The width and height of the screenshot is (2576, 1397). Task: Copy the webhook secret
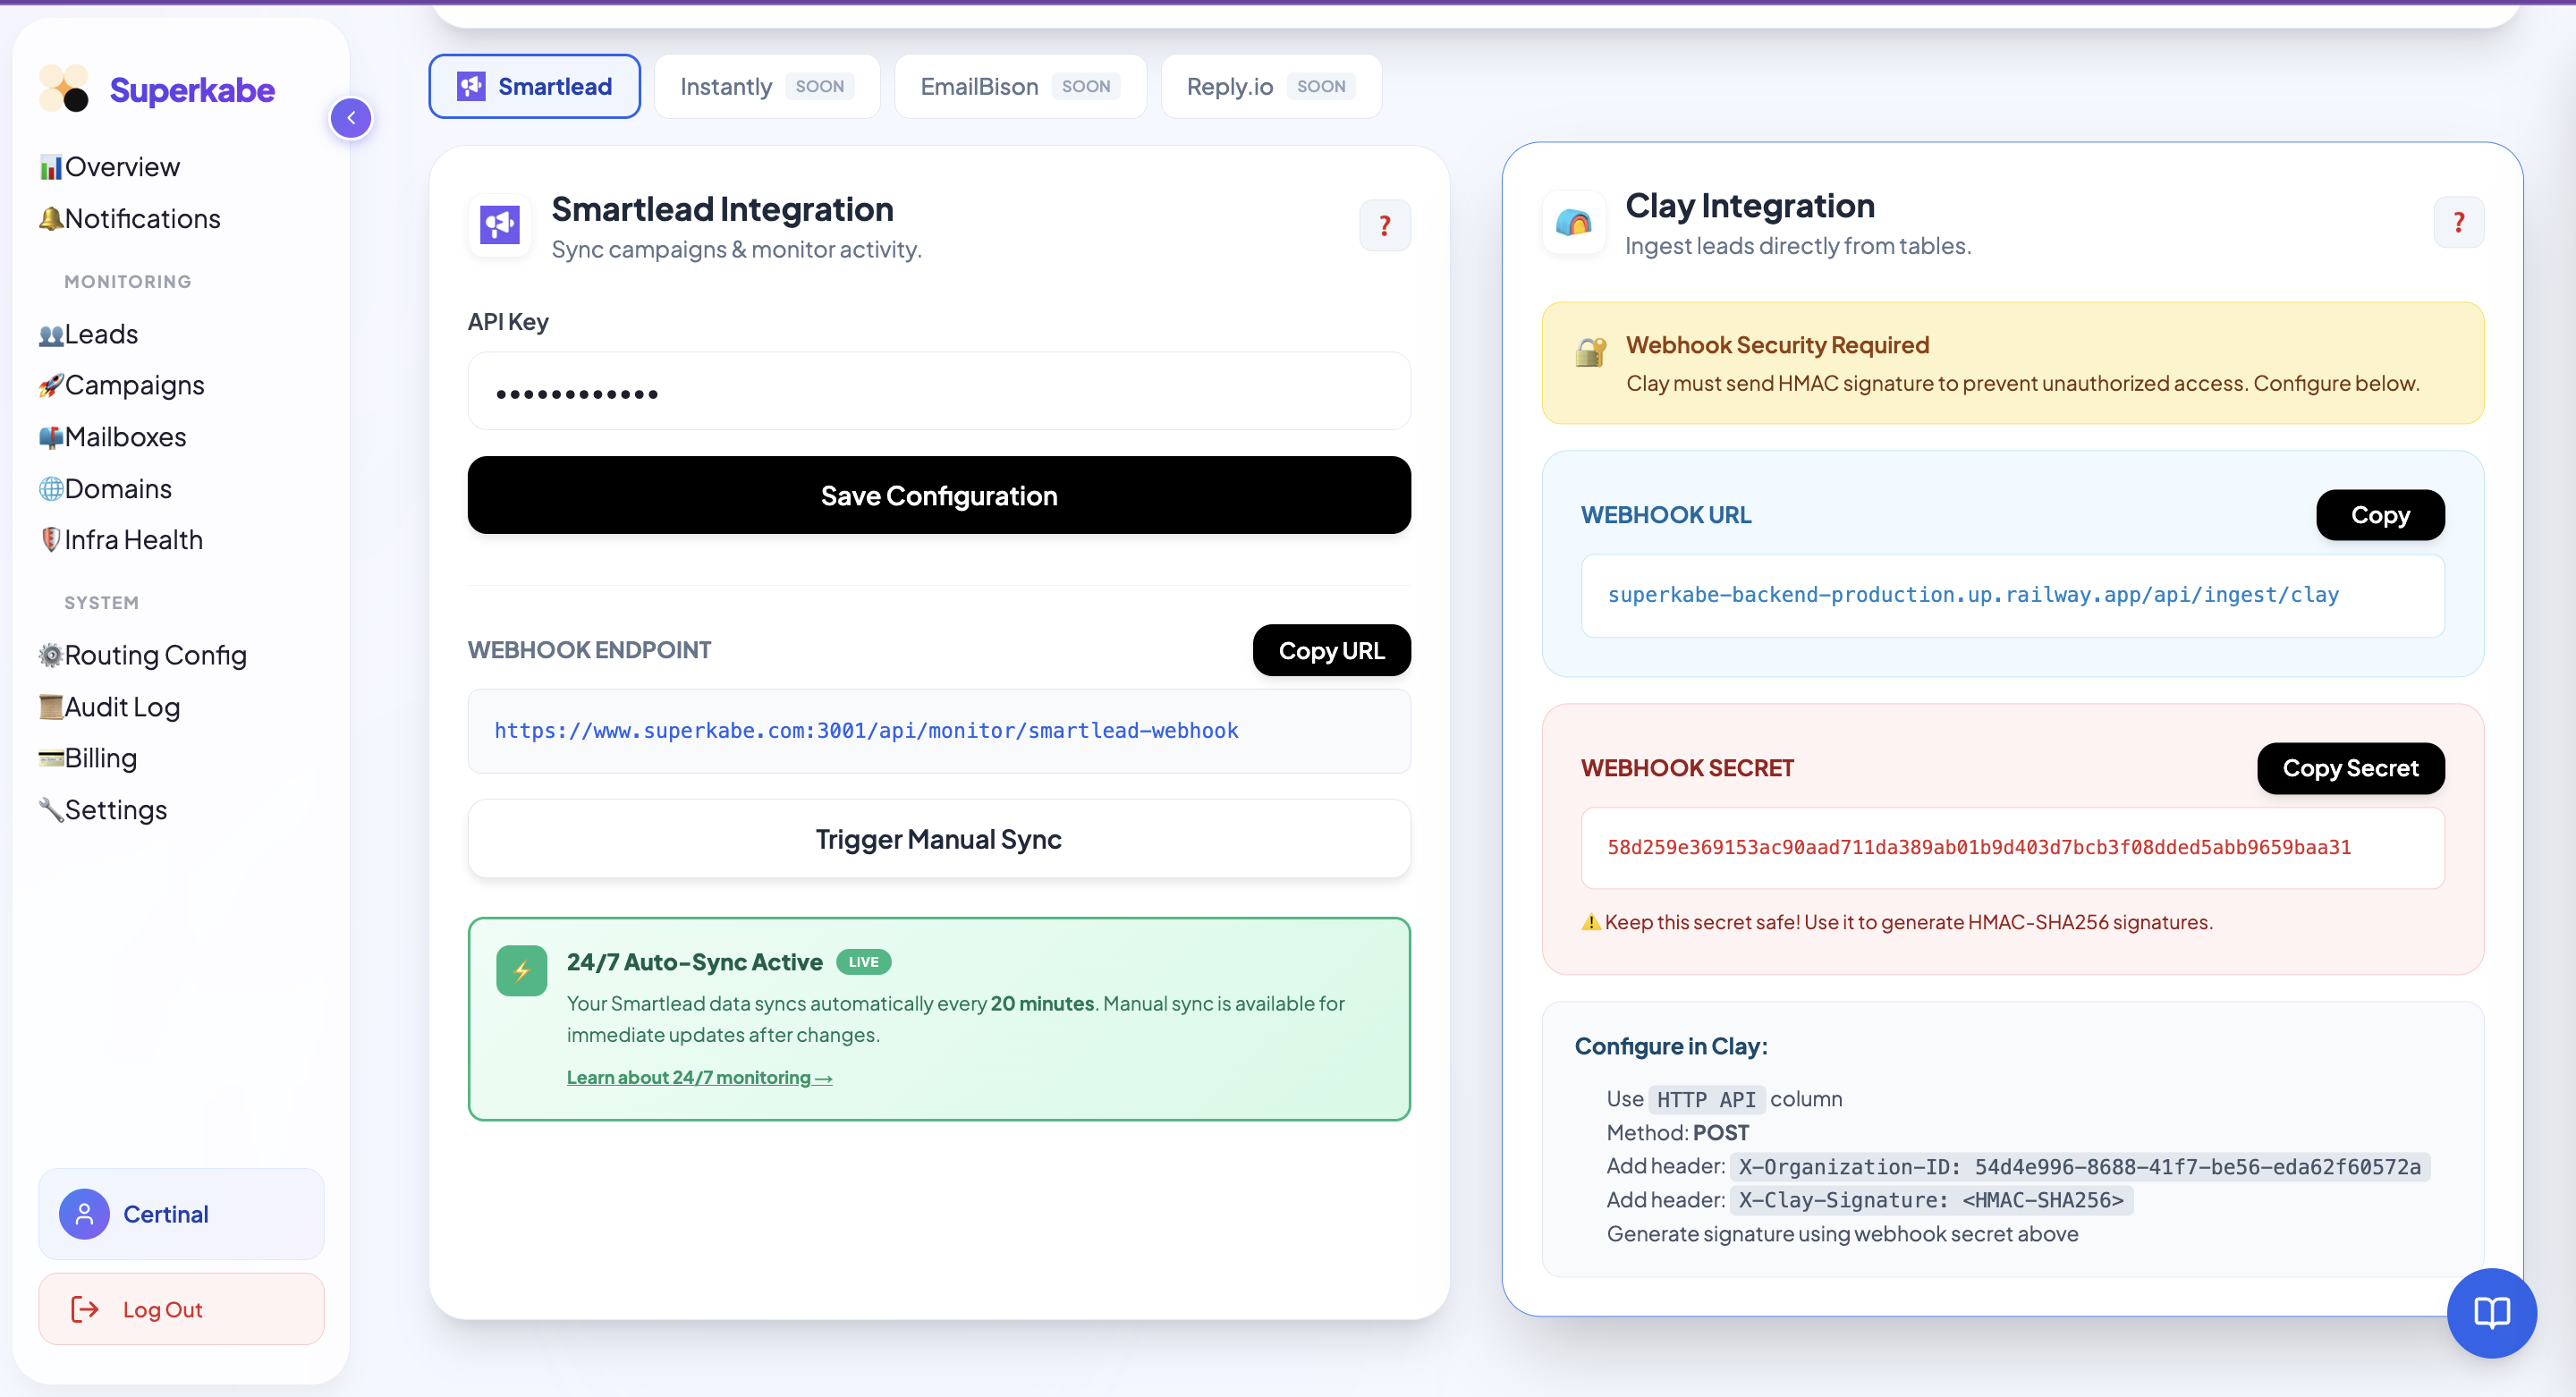click(x=2349, y=768)
